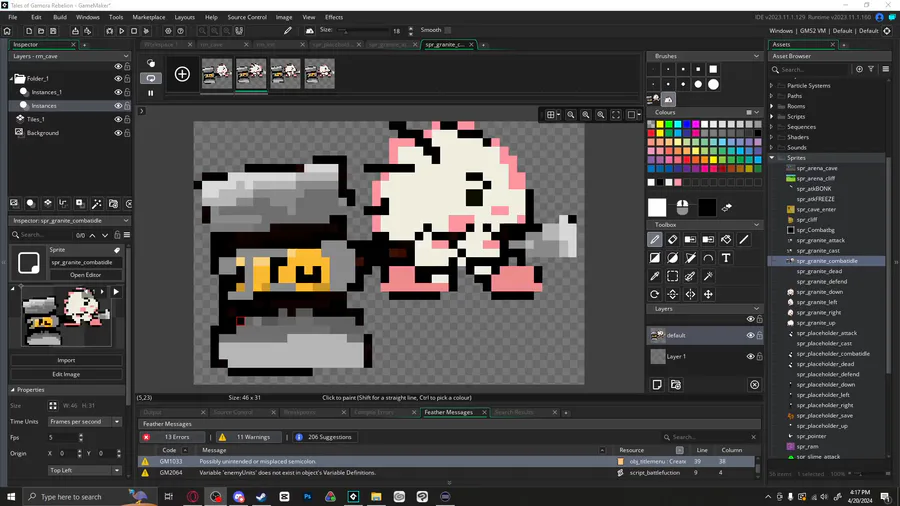The height and width of the screenshot is (506, 900).
Task: Filter by 206 Suggestions button
Action: coord(325,437)
